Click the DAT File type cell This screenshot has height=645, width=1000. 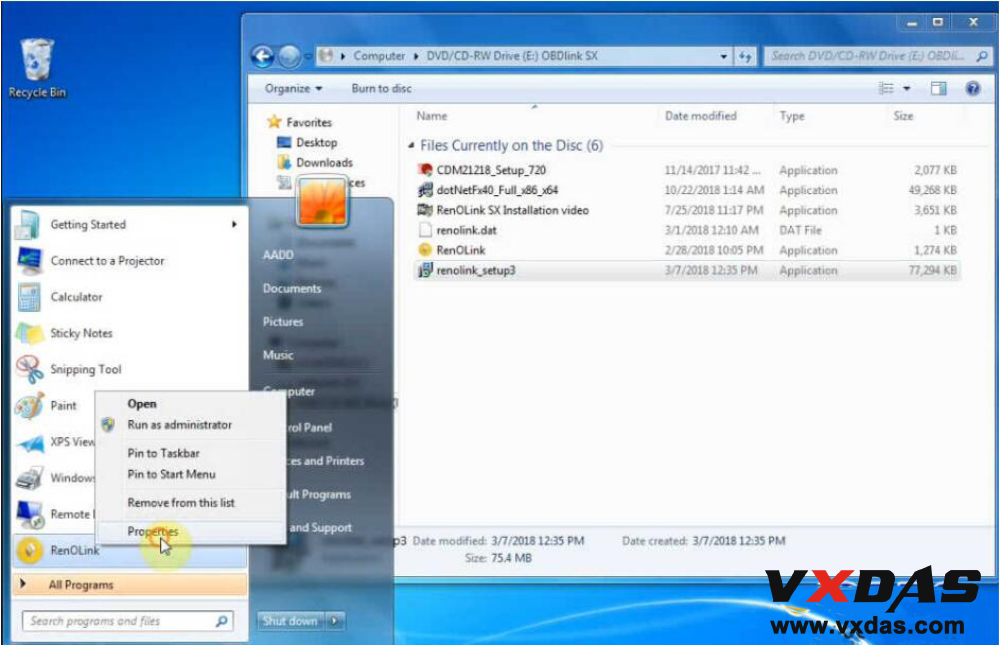coord(800,230)
